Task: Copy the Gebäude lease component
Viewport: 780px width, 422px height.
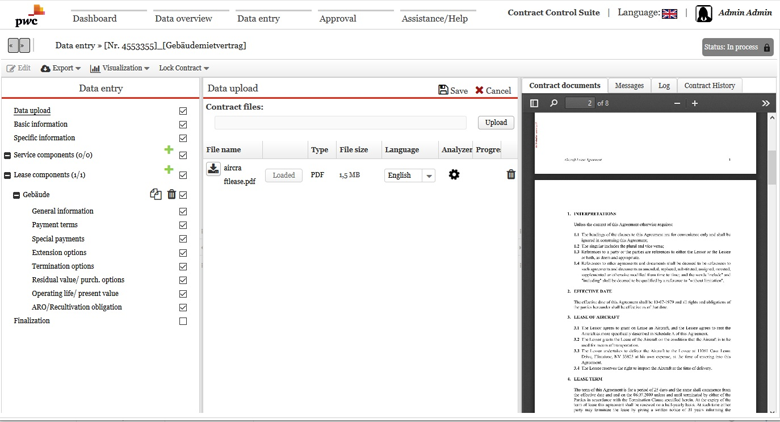Action: (x=156, y=194)
